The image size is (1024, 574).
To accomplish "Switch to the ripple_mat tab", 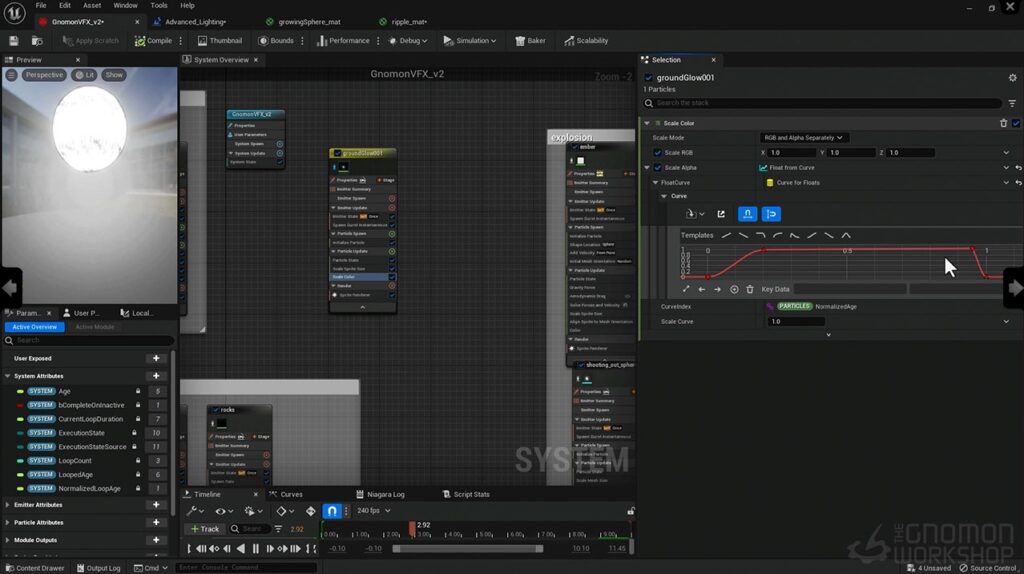I will click(x=408, y=22).
